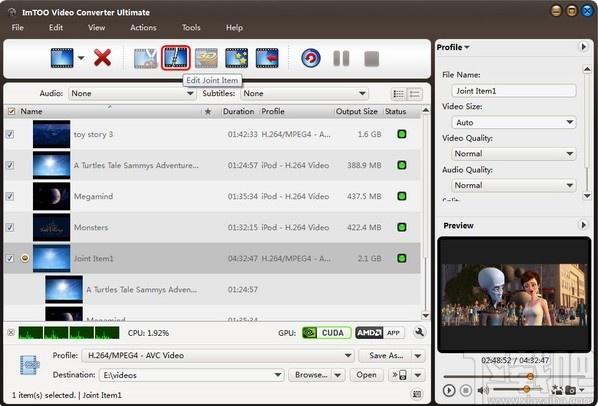Uncheck the toy story 3 checkbox
598x406 pixels.
pyautogui.click(x=10, y=134)
